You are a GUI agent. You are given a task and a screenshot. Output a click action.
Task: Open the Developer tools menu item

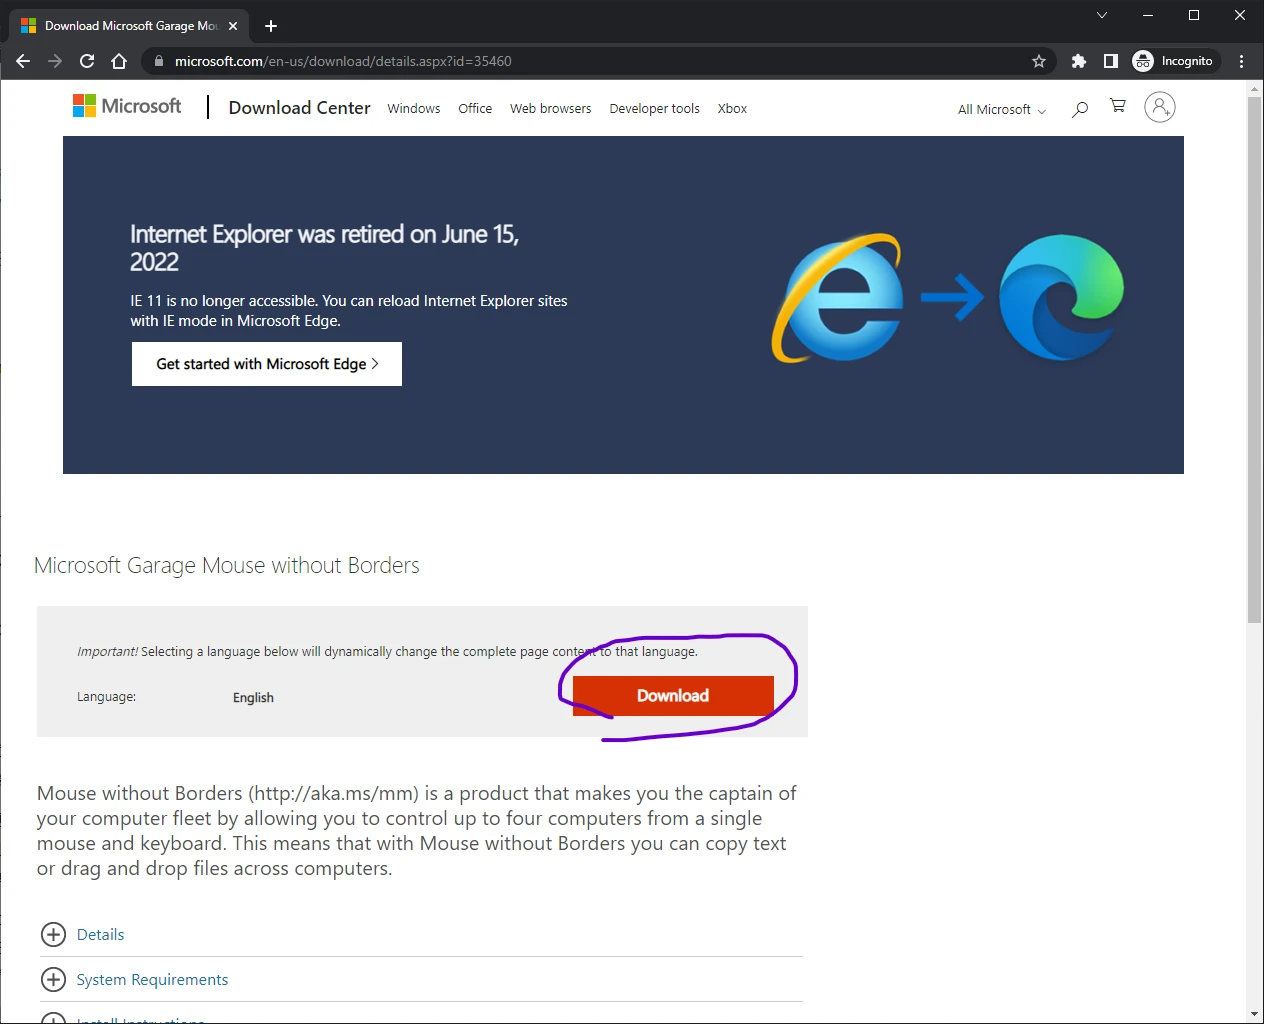[x=654, y=108]
